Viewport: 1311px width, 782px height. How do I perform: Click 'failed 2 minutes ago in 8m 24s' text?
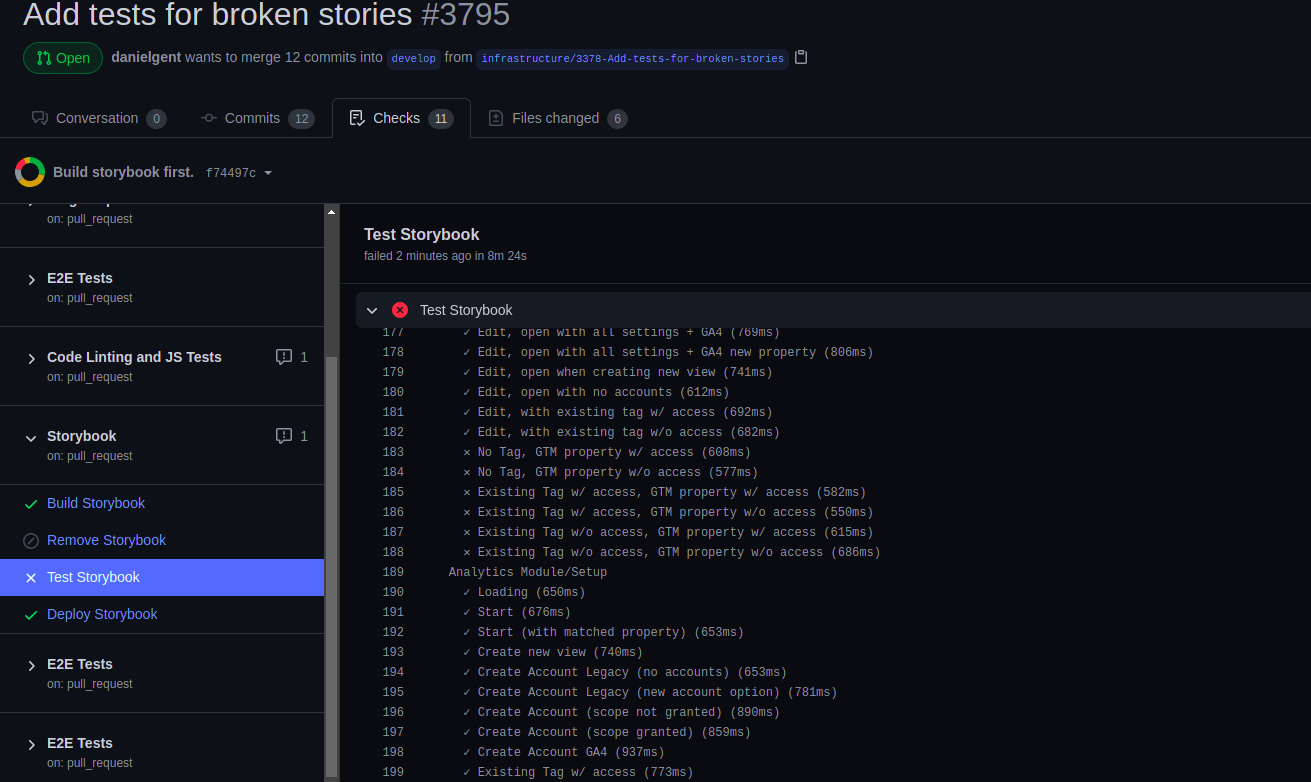(445, 256)
